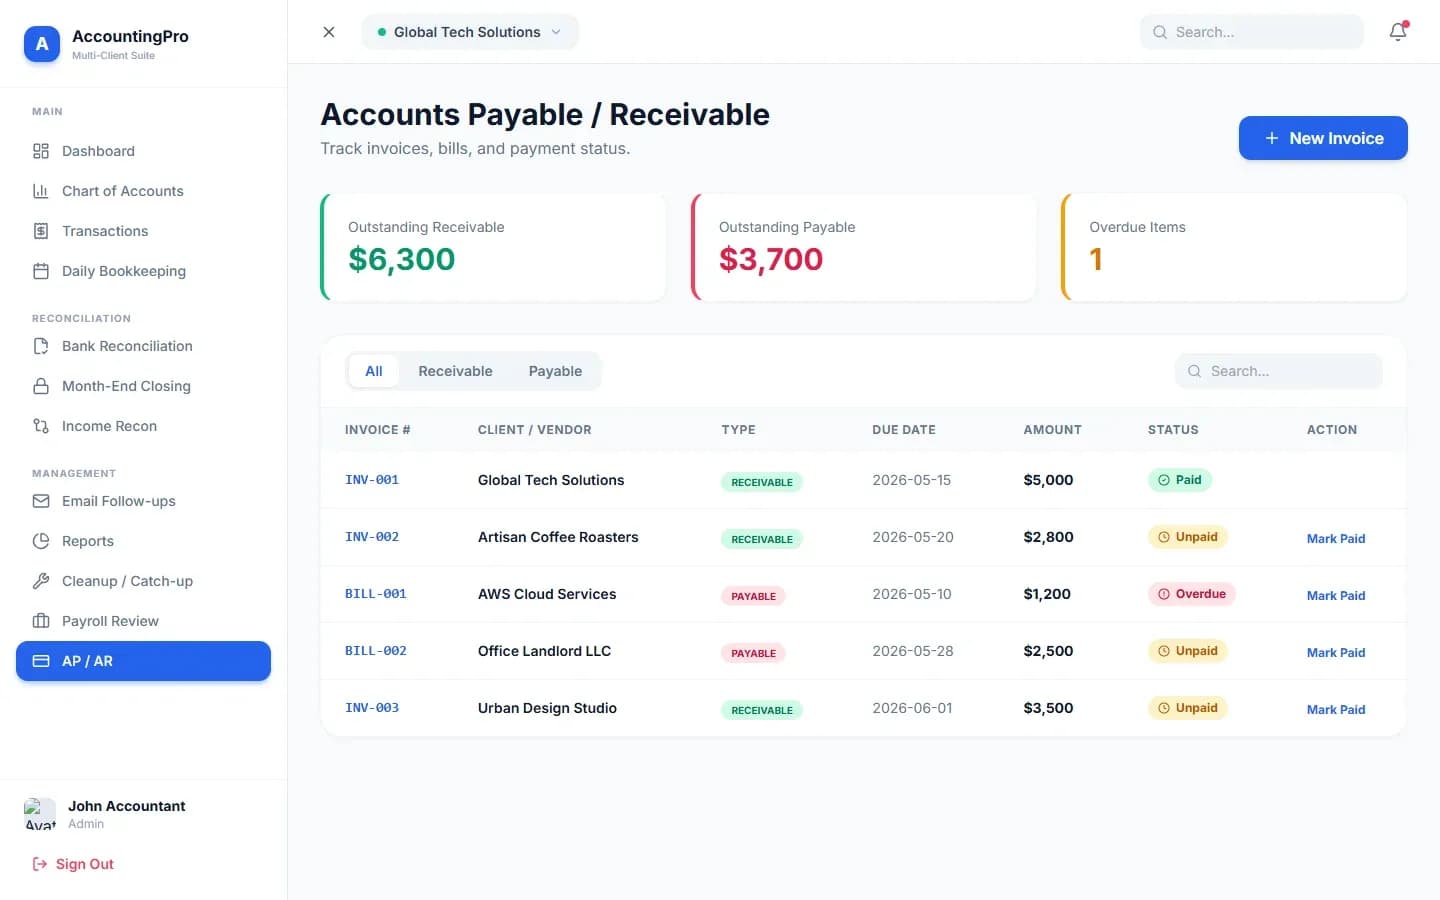Click the Overdue status badge
The image size is (1440, 900).
1192,594
